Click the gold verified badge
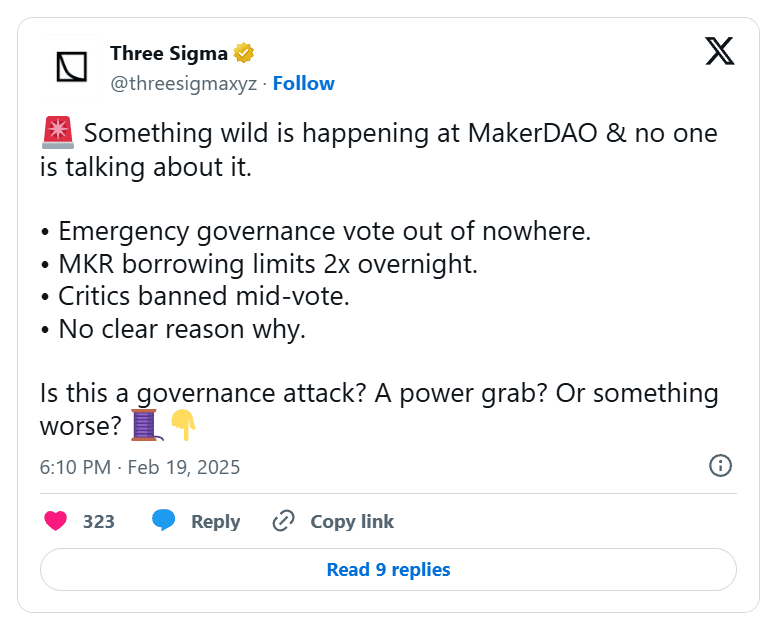This screenshot has height=636, width=778. click(x=243, y=53)
